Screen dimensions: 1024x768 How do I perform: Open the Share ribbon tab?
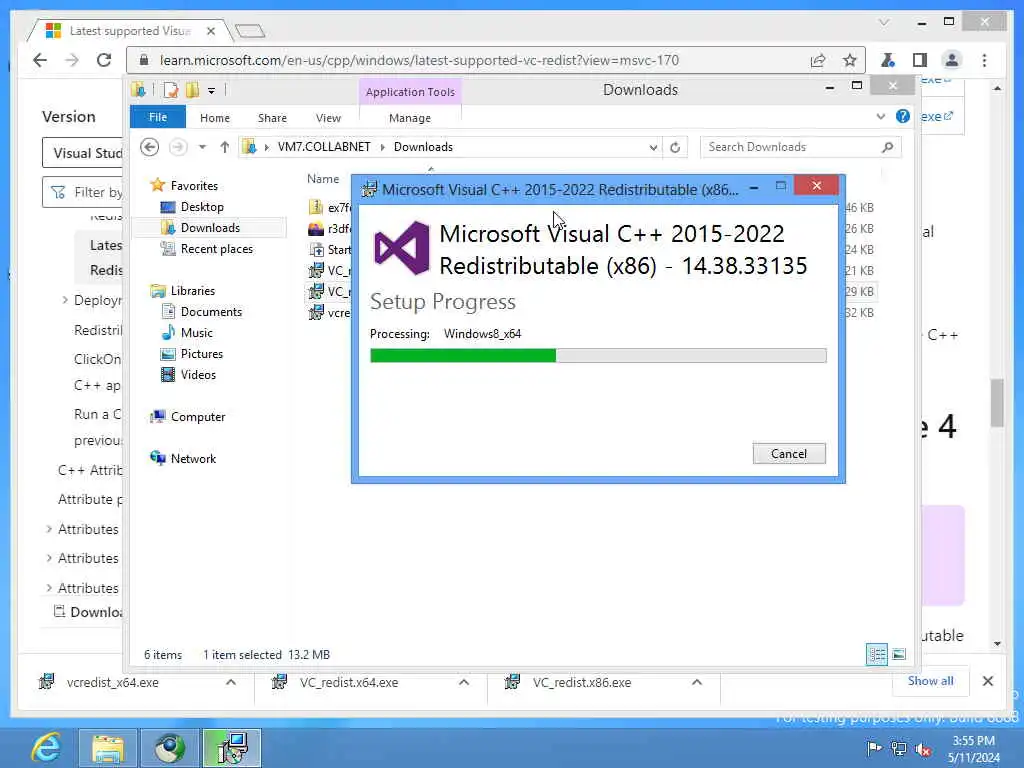click(272, 118)
